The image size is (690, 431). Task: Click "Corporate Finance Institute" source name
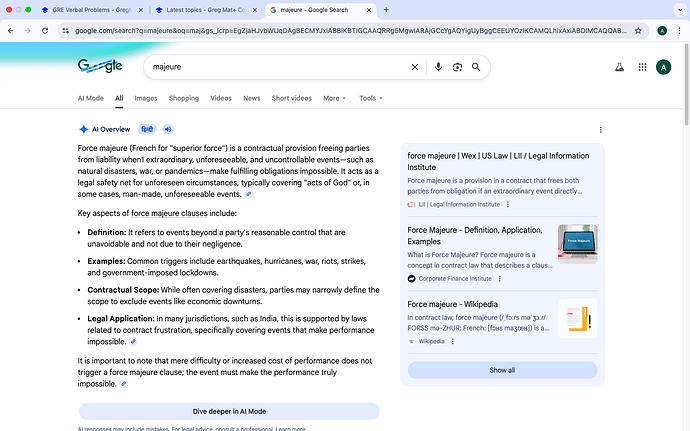coord(455,279)
